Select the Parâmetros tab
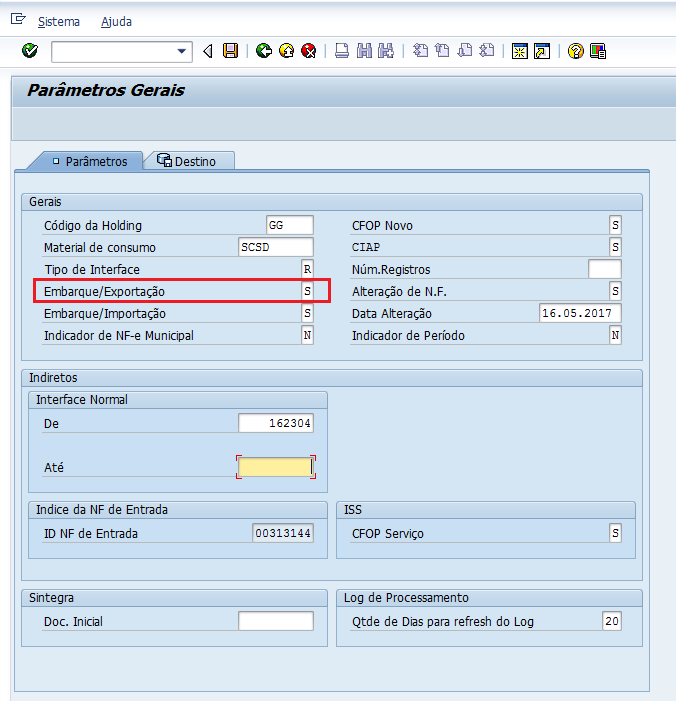 tap(88, 161)
